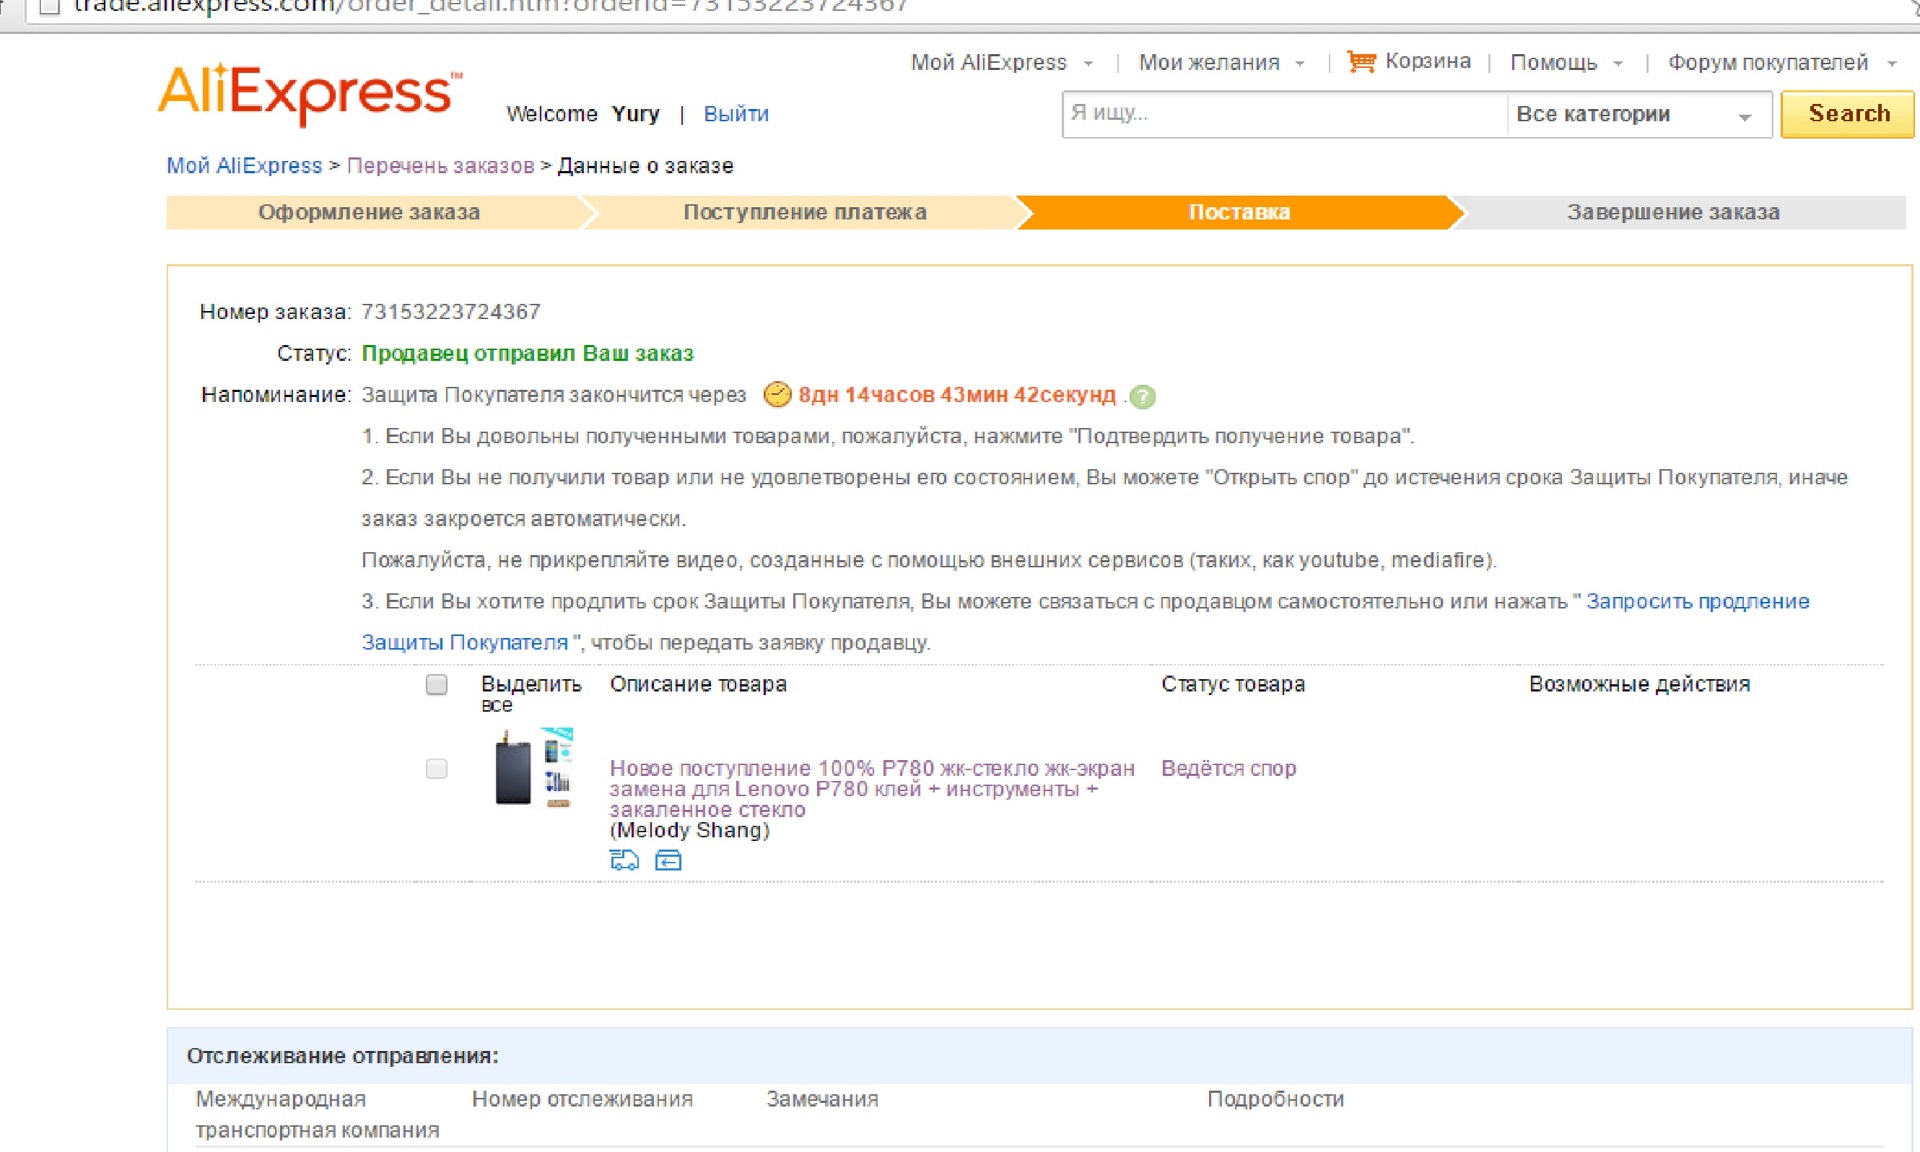Viewport: 1920px width, 1152px height.
Task: Click the user name Yury
Action: 635,114
